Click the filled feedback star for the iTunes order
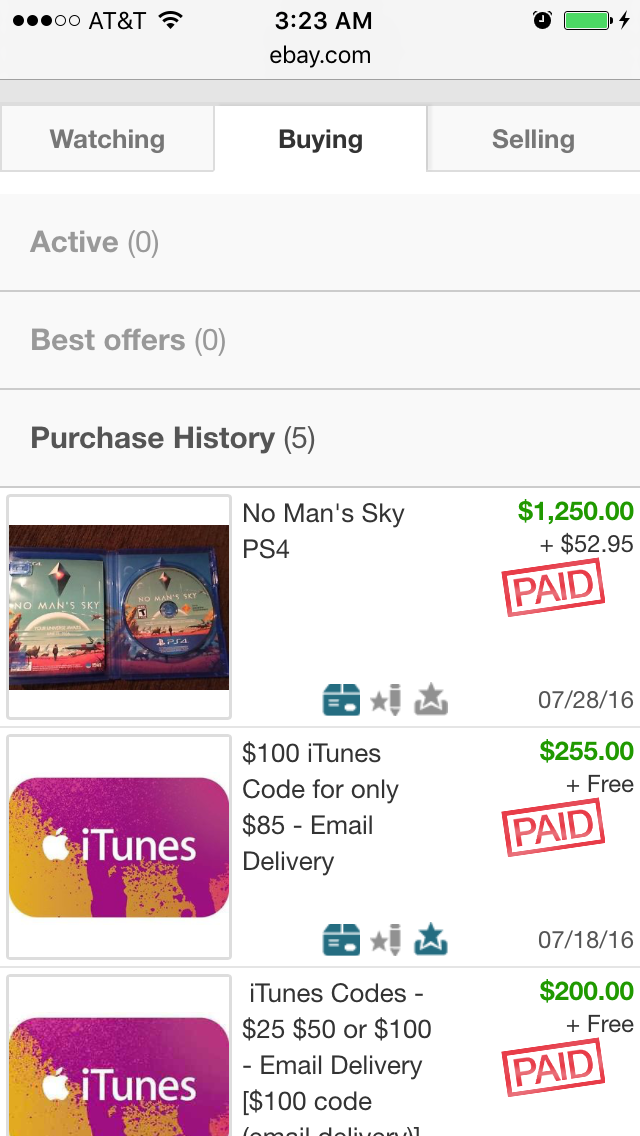 (x=431, y=939)
